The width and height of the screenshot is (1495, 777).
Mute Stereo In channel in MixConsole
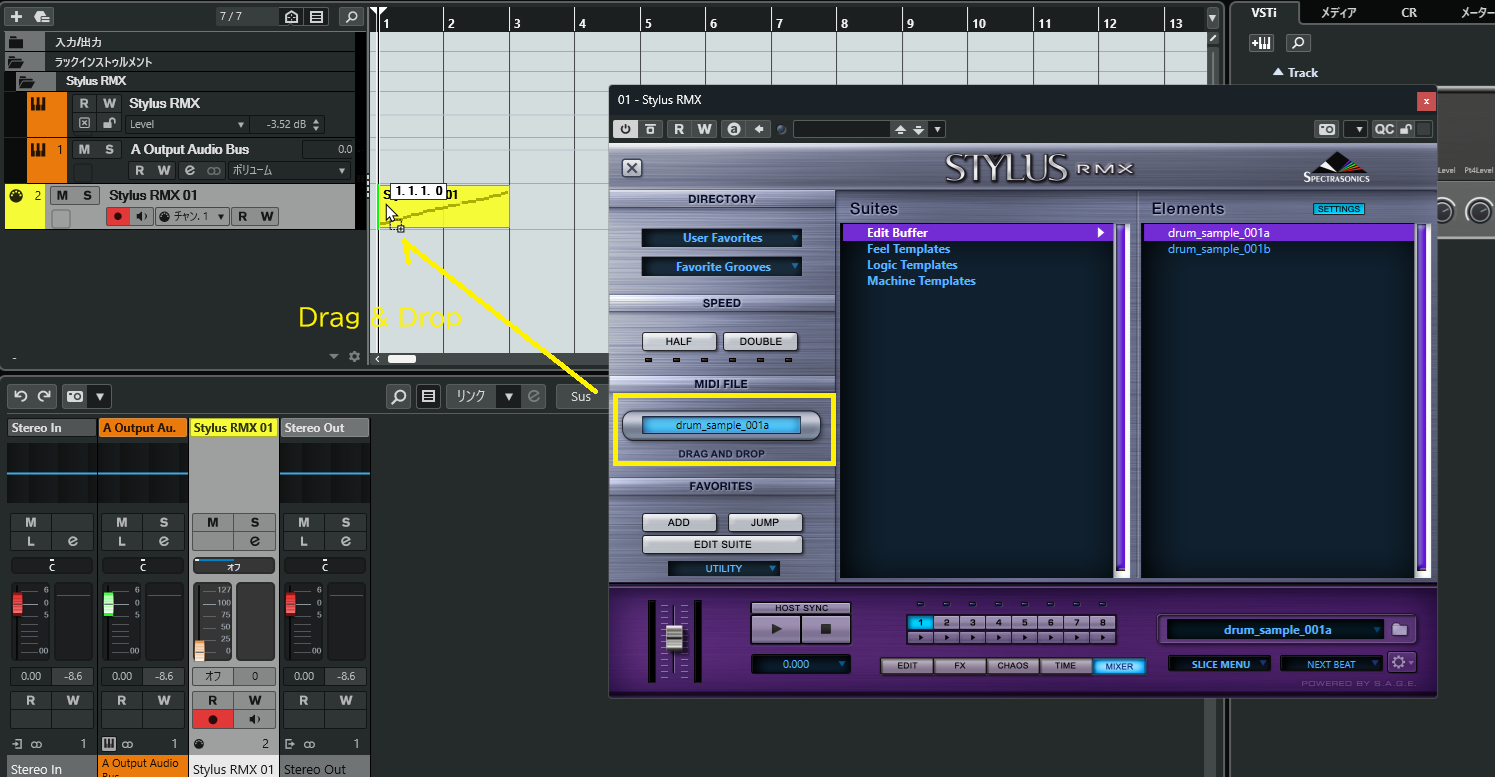(x=31, y=522)
